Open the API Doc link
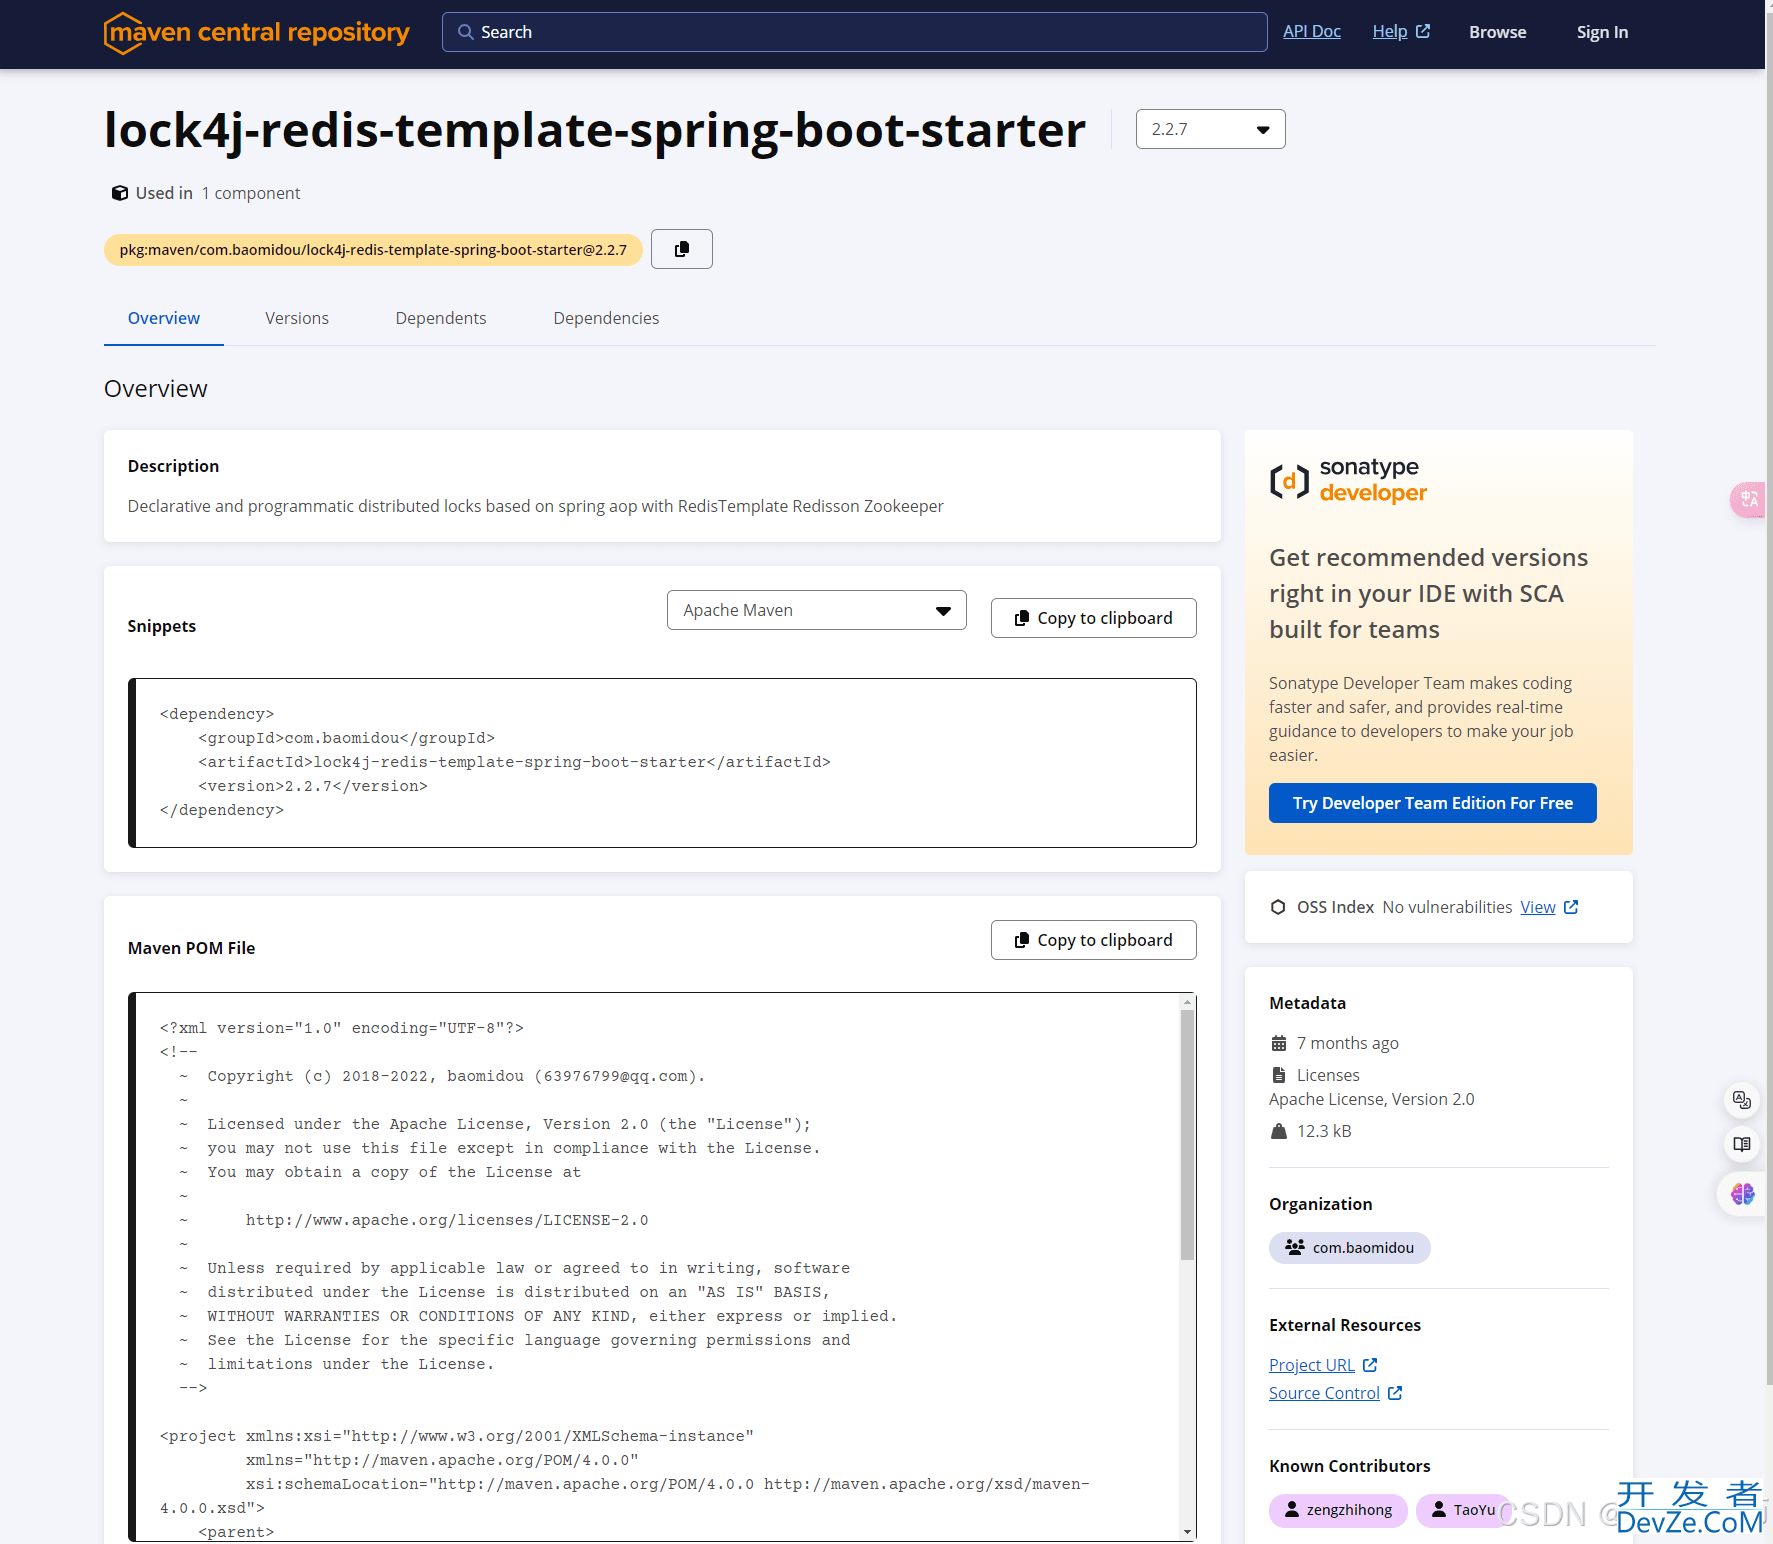The height and width of the screenshot is (1544, 1773). (1311, 31)
